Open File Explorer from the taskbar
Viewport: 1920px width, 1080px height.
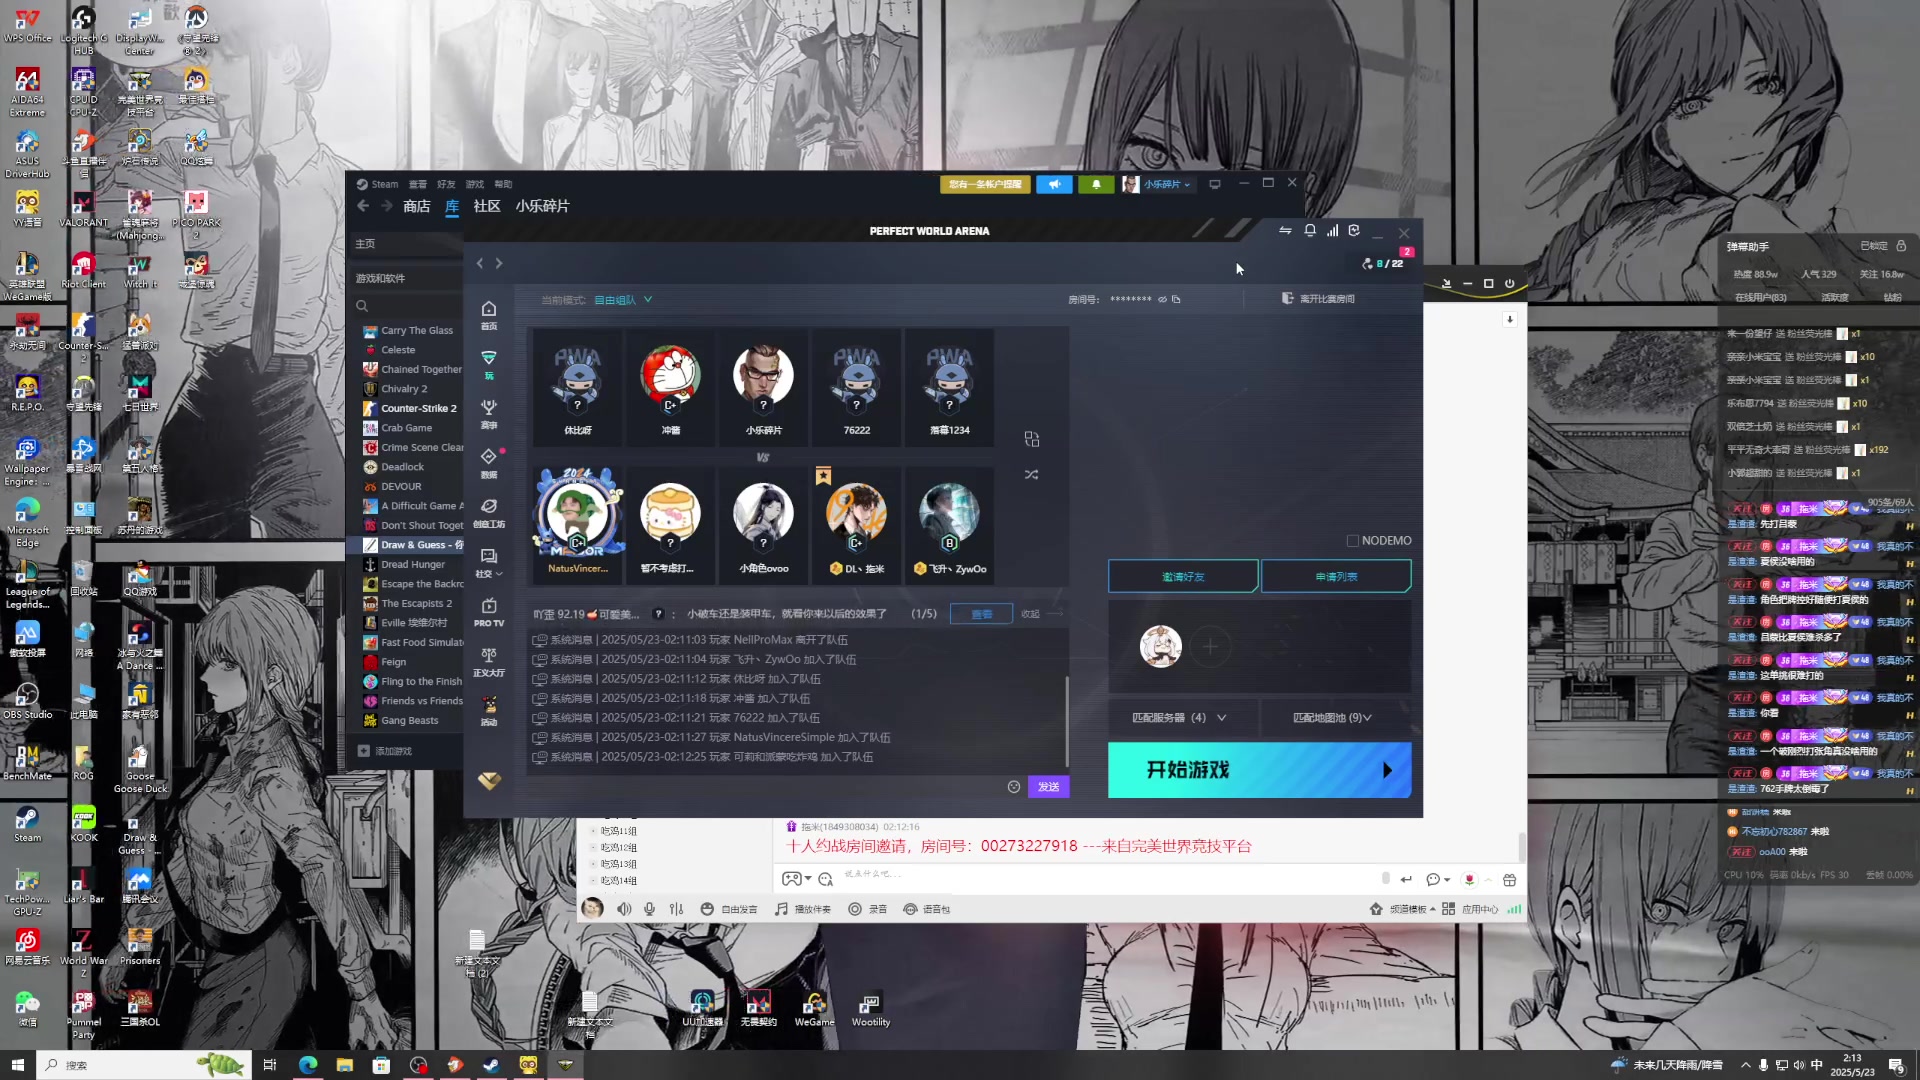coord(344,1065)
